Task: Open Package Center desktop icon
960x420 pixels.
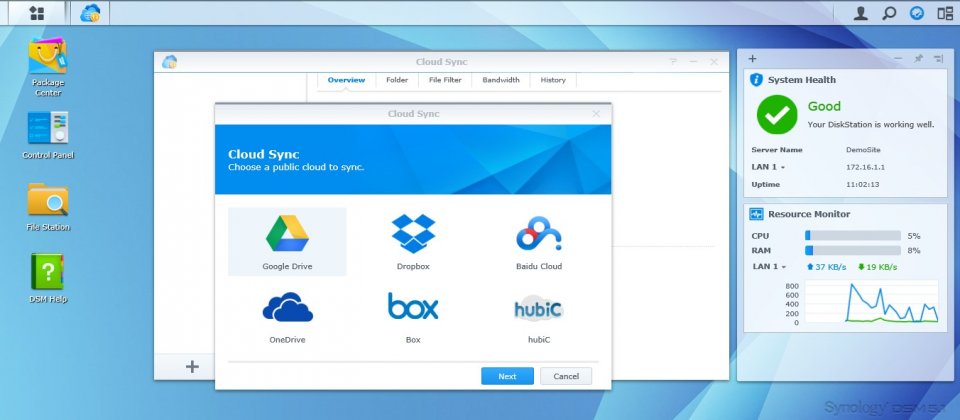Action: pyautogui.click(x=48, y=67)
